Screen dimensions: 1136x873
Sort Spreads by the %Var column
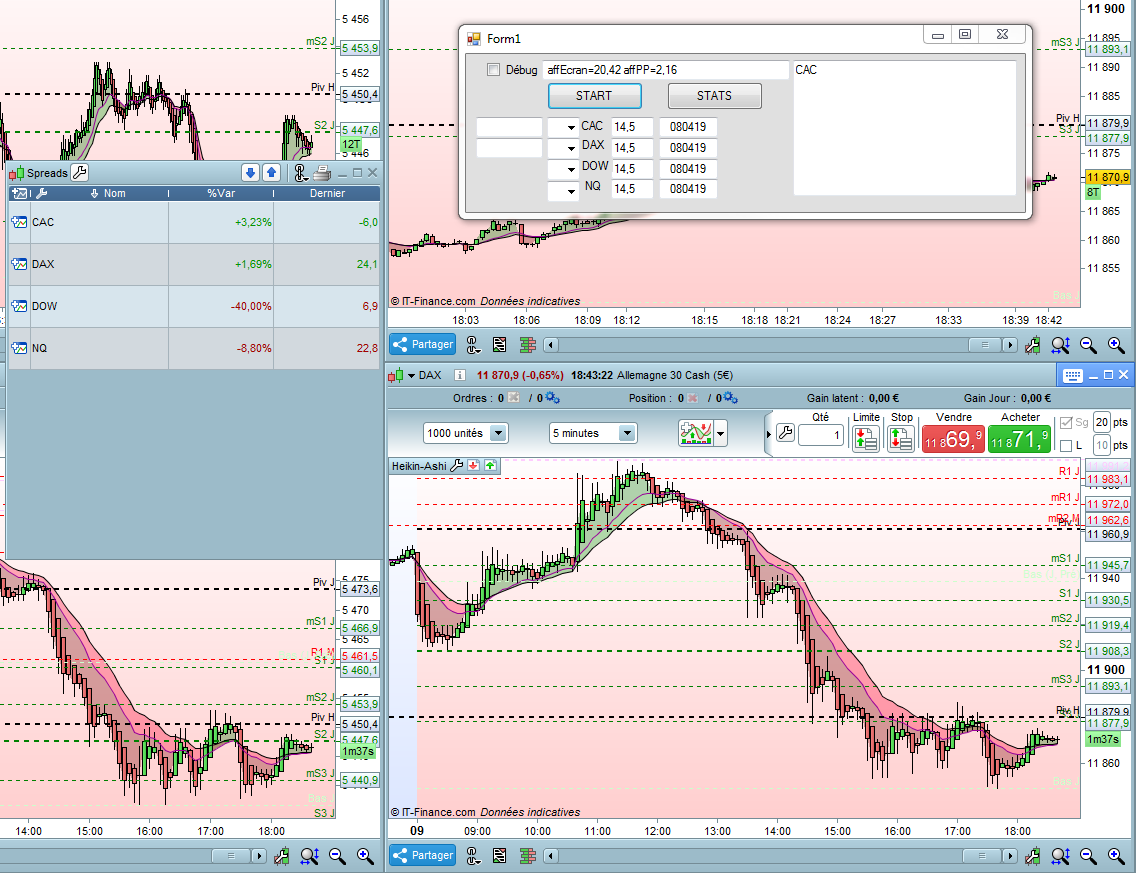(x=221, y=193)
